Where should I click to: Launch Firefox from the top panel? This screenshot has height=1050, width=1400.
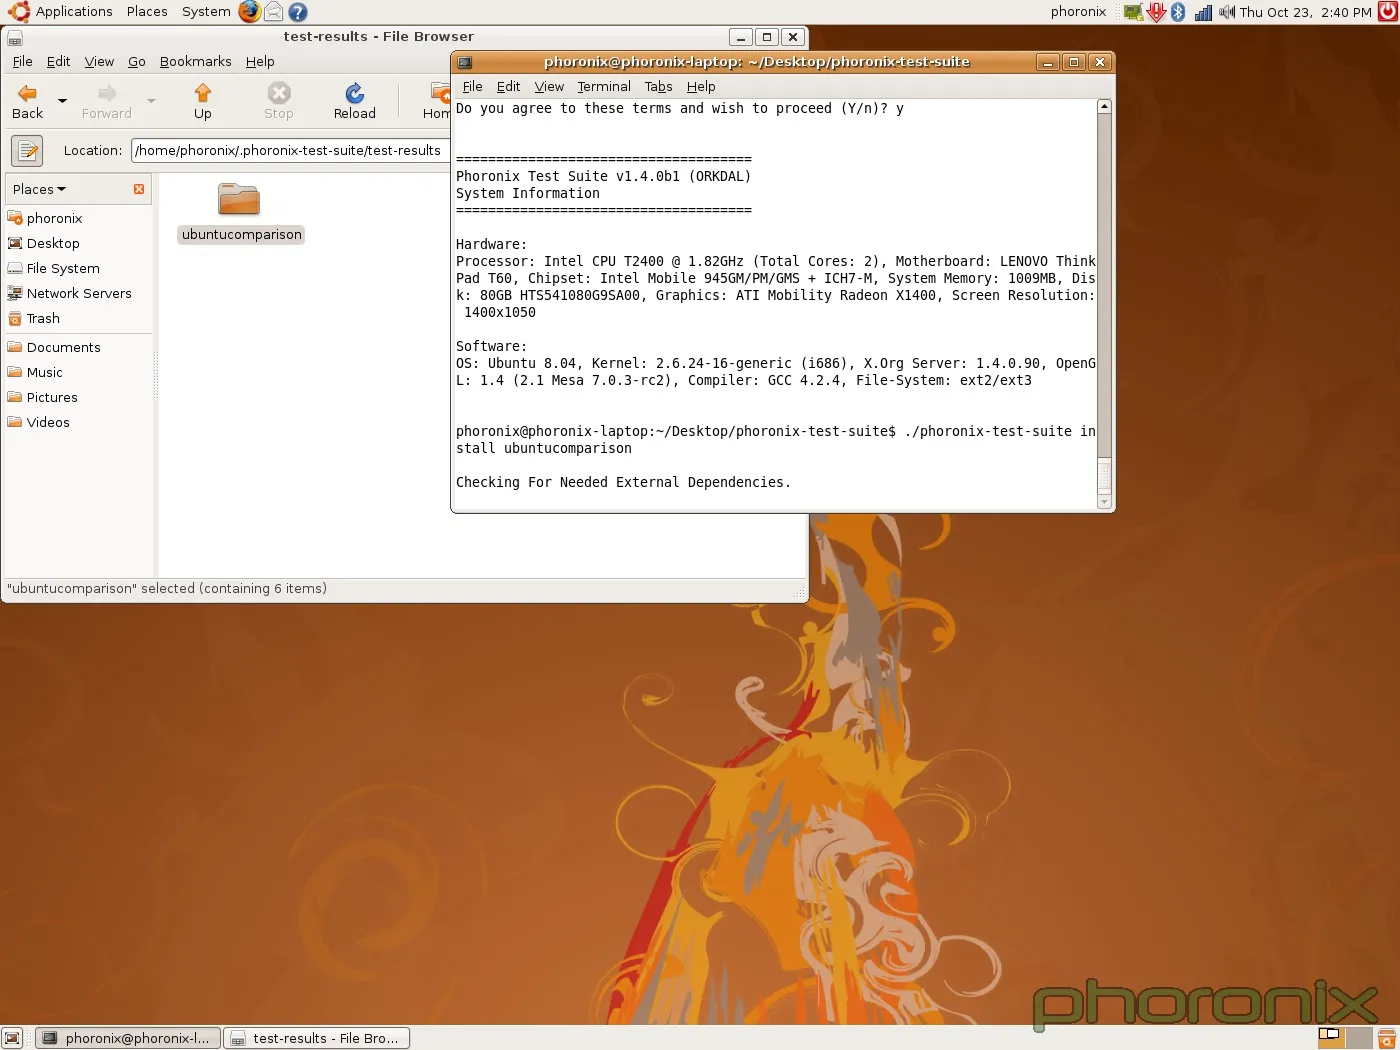(x=249, y=12)
